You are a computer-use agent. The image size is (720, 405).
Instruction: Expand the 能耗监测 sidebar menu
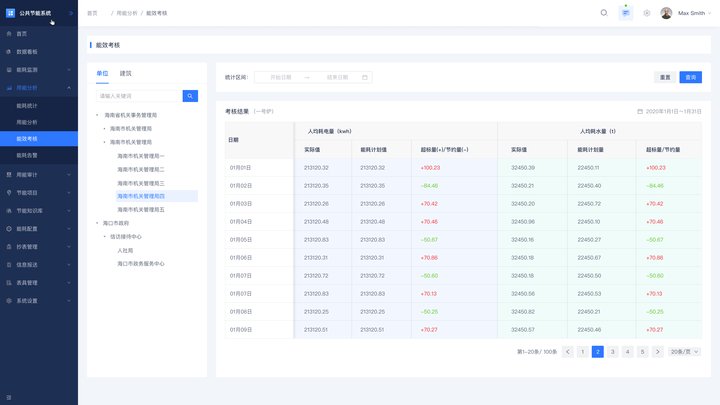(38, 69)
